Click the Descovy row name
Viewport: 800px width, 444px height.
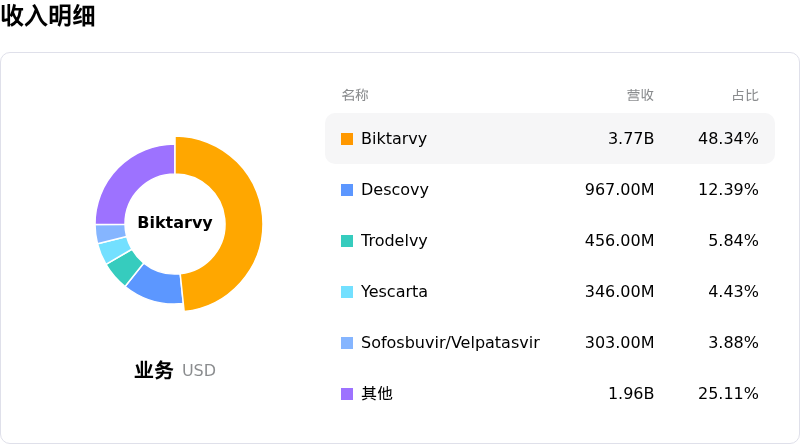[394, 190]
